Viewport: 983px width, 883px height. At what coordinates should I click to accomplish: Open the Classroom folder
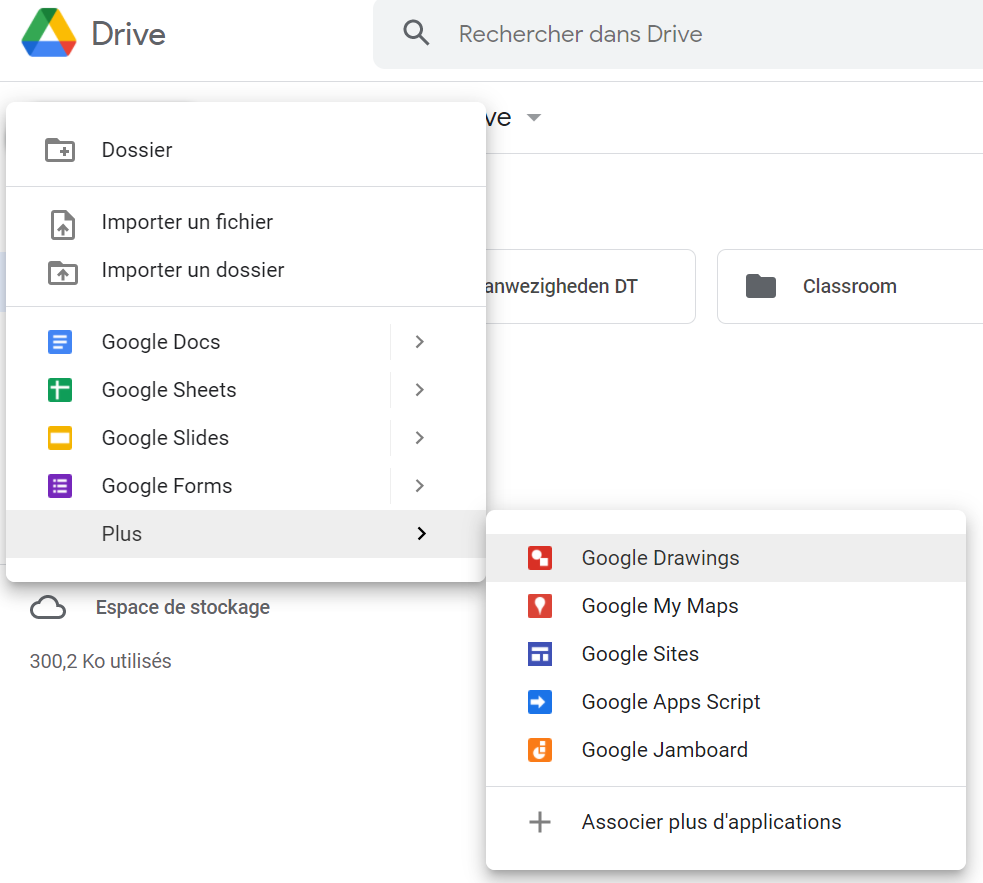pyautogui.click(x=850, y=287)
